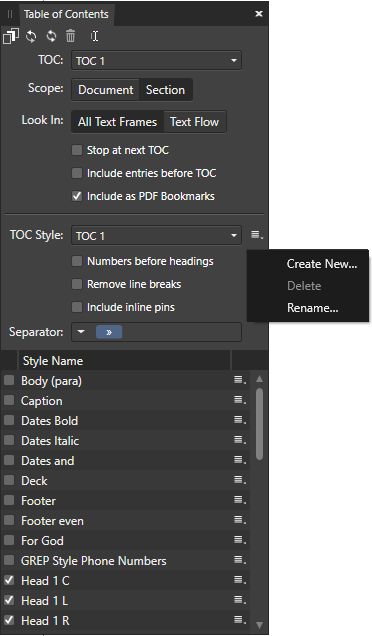The height and width of the screenshot is (636, 372).
Task: Check the Caption style checkbox
Action: click(x=9, y=400)
